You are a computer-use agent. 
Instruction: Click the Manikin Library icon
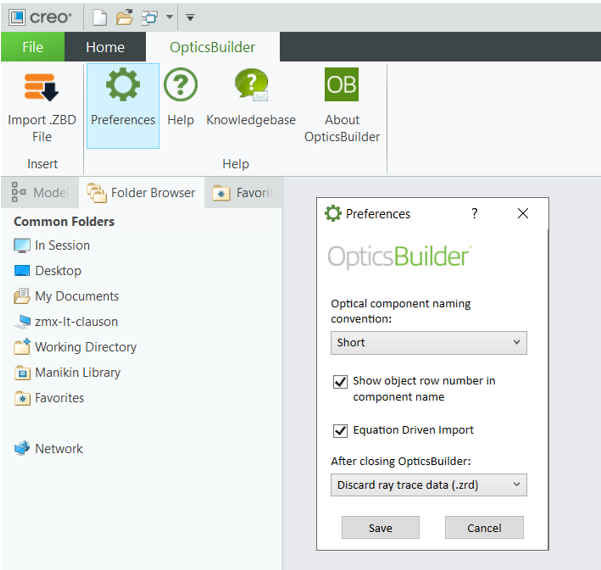(x=22, y=372)
